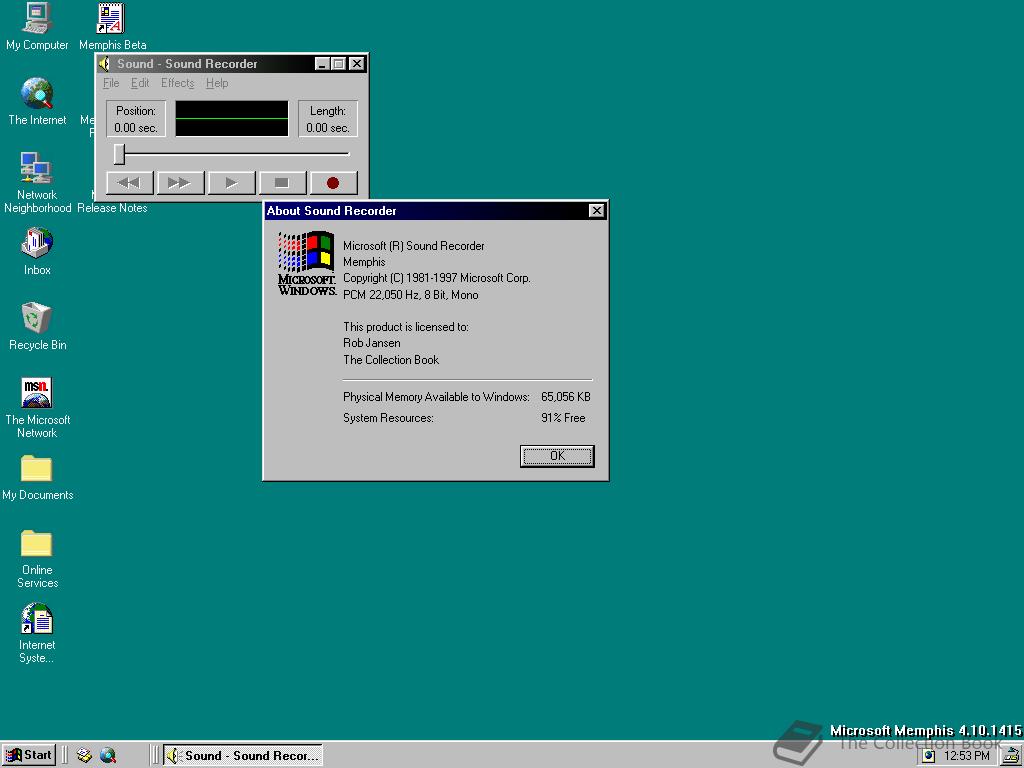Click OK in About Sound Recorder
The image size is (1024, 768).
coord(557,456)
